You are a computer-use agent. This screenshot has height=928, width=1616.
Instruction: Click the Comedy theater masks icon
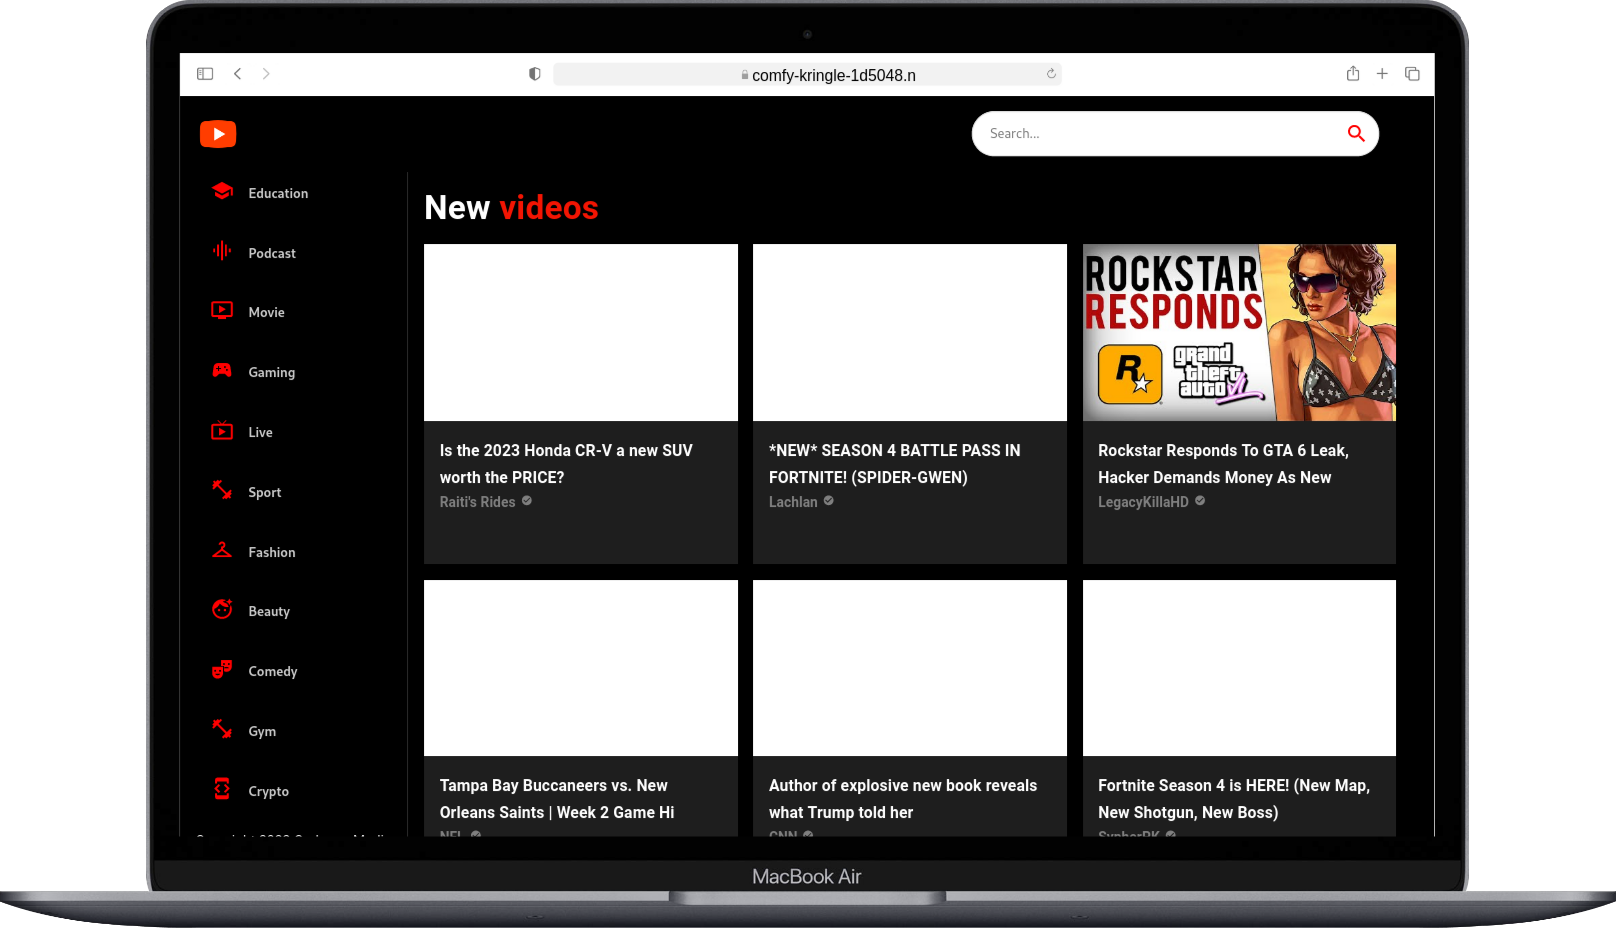tap(222, 670)
